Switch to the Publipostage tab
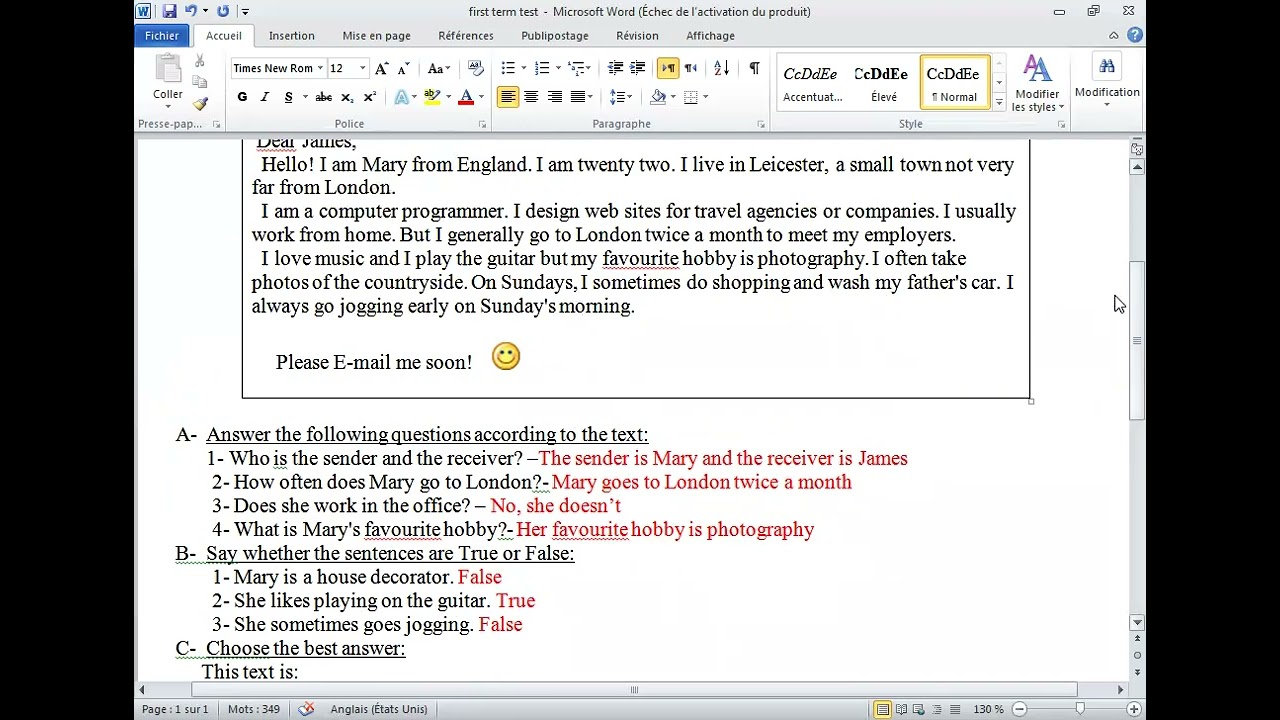Screen dimensions: 1280x720 (x=555, y=35)
